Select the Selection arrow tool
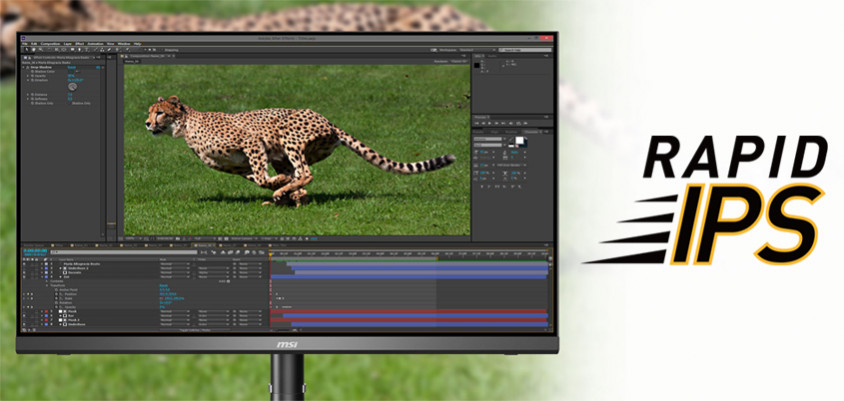Image resolution: width=844 pixels, height=401 pixels. [26, 50]
